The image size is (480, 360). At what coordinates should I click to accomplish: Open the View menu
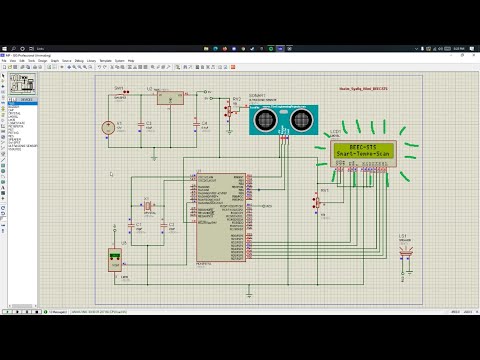pyautogui.click(x=13, y=61)
